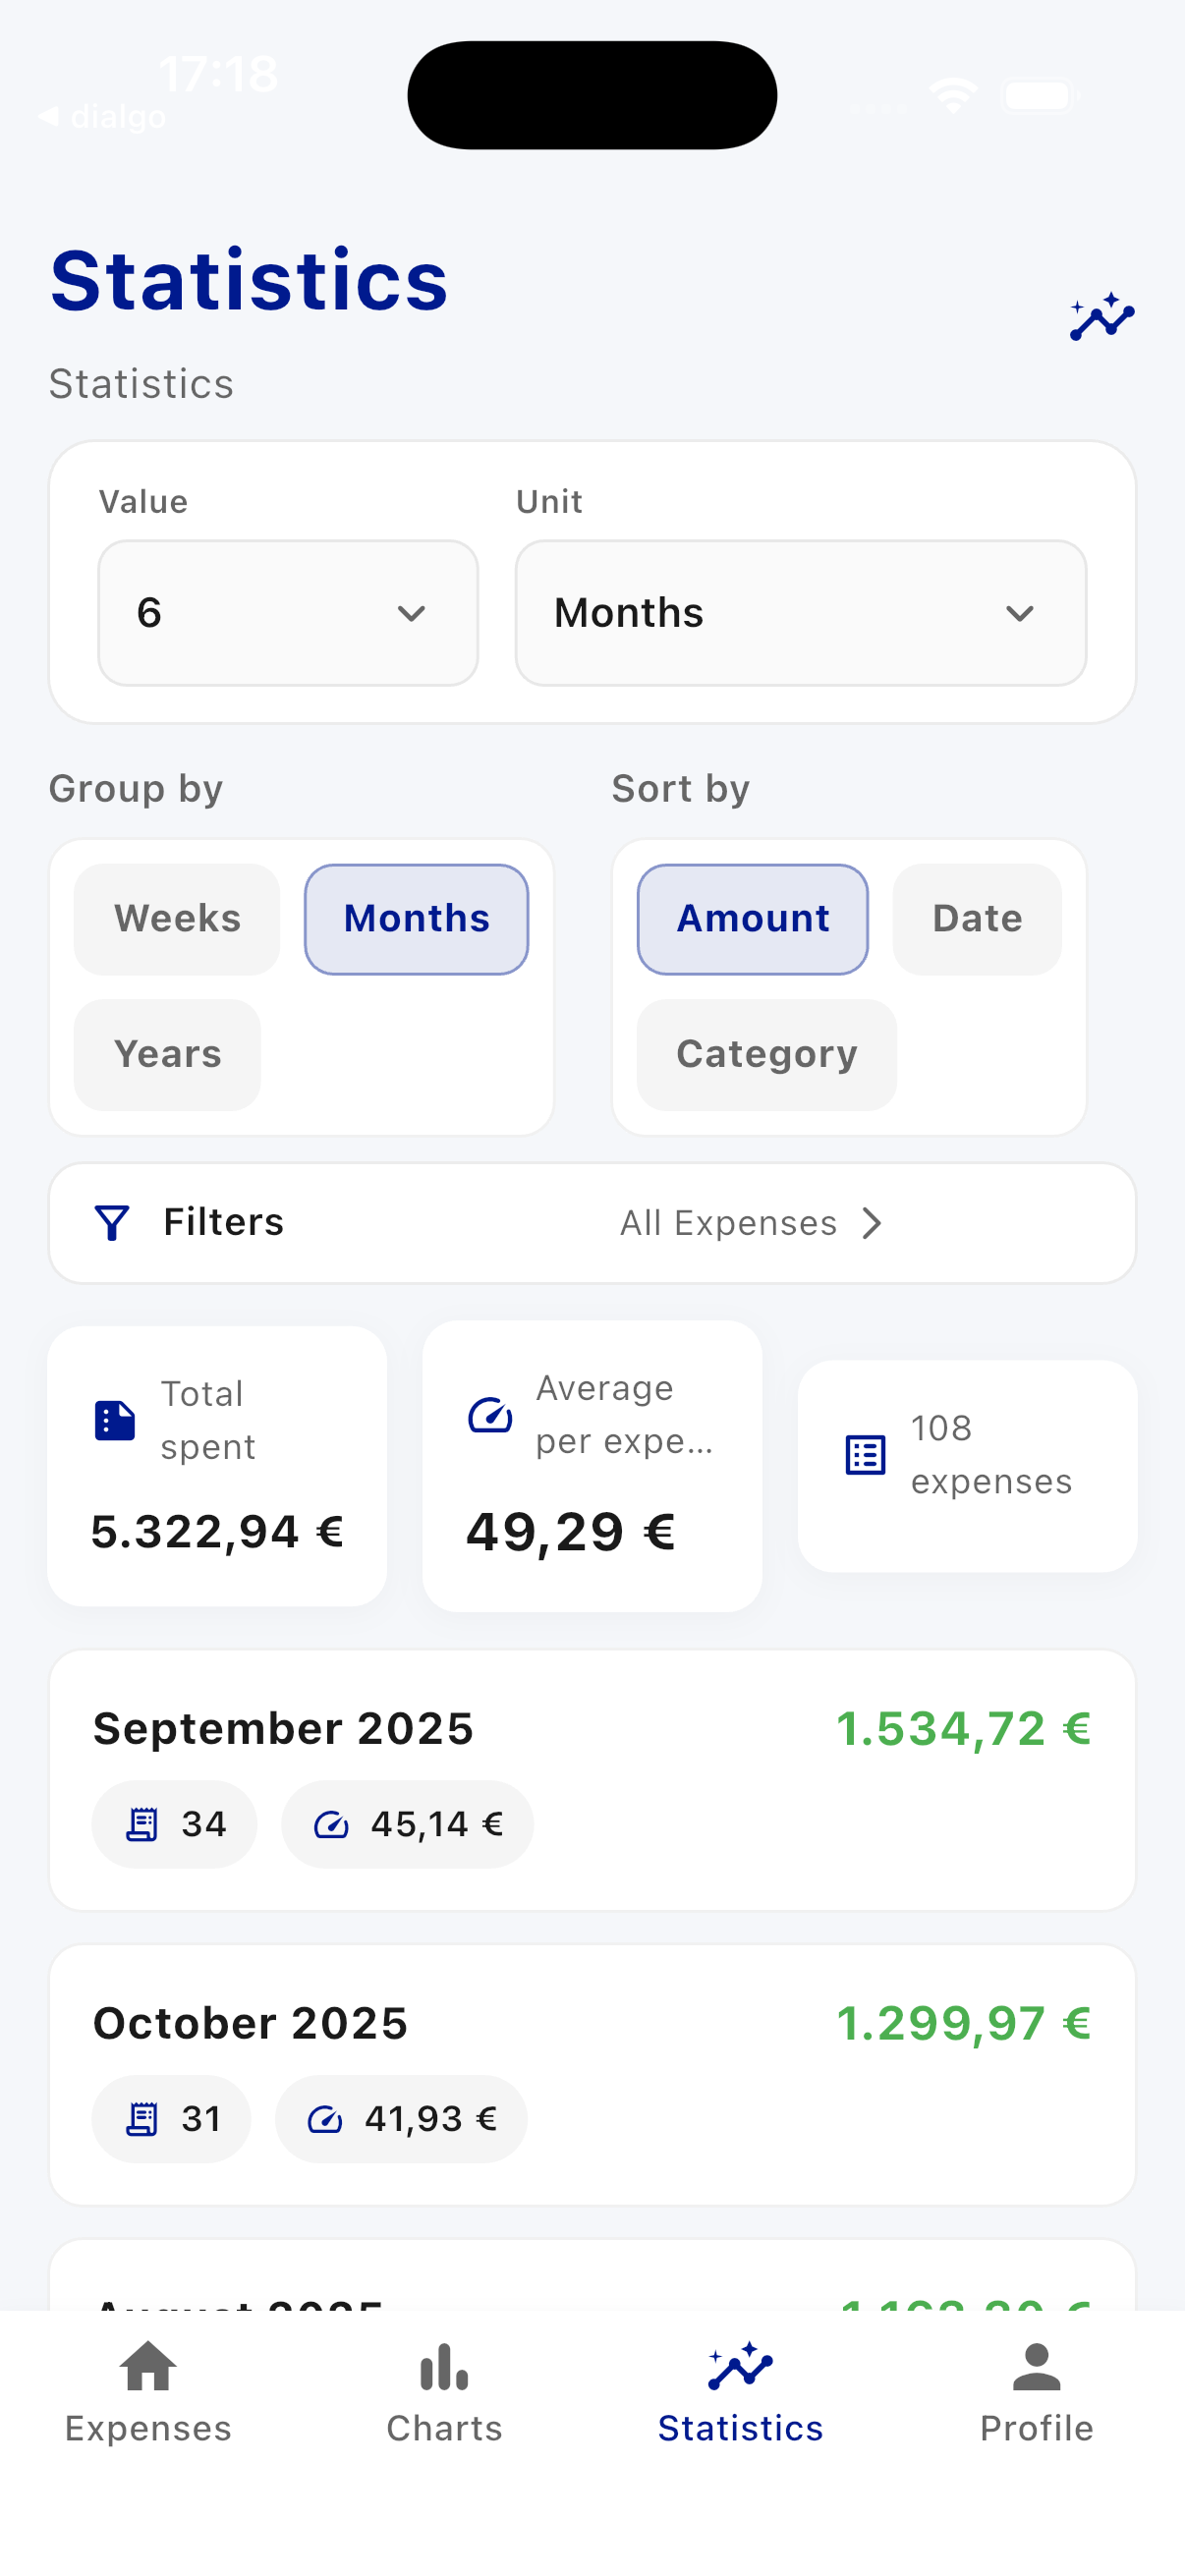Tap the funnel filter icon
Viewport: 1185px width, 2576px height.
112,1222
